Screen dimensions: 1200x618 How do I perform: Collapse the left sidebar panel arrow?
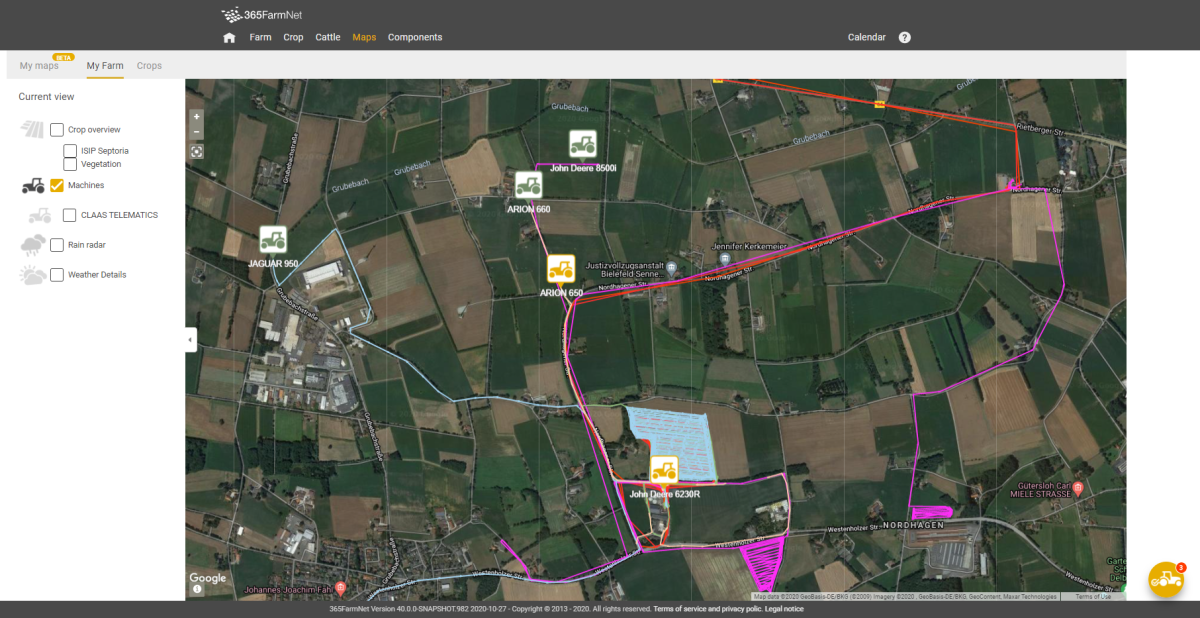click(x=190, y=340)
